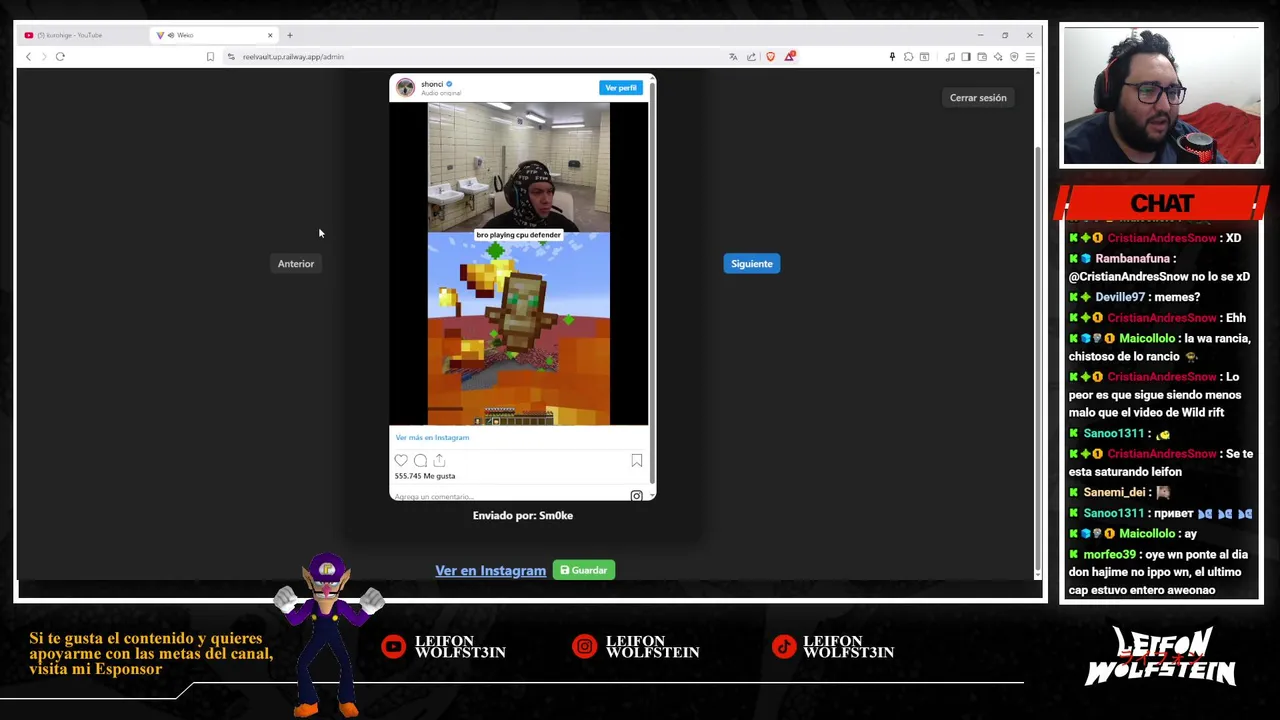Like the post with heart icon

tap(401, 461)
